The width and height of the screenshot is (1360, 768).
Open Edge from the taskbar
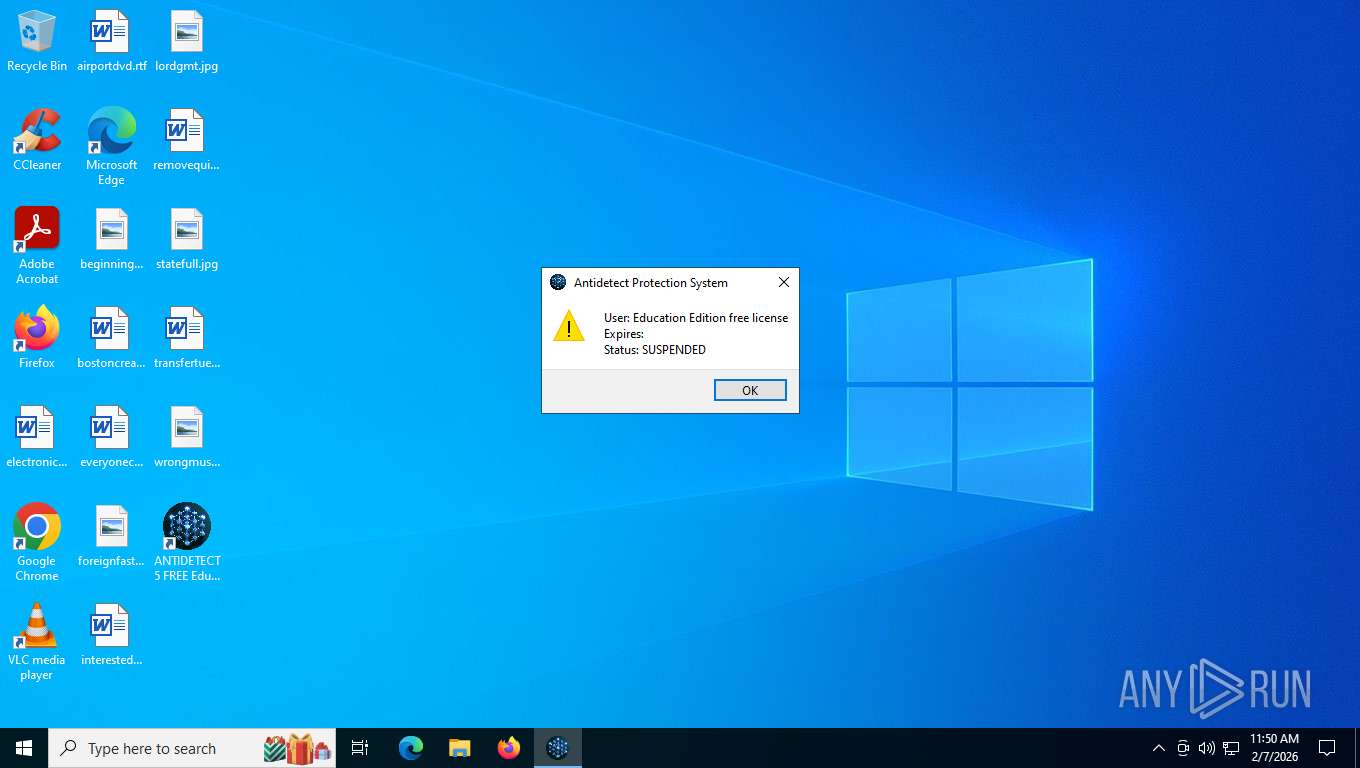(x=411, y=748)
